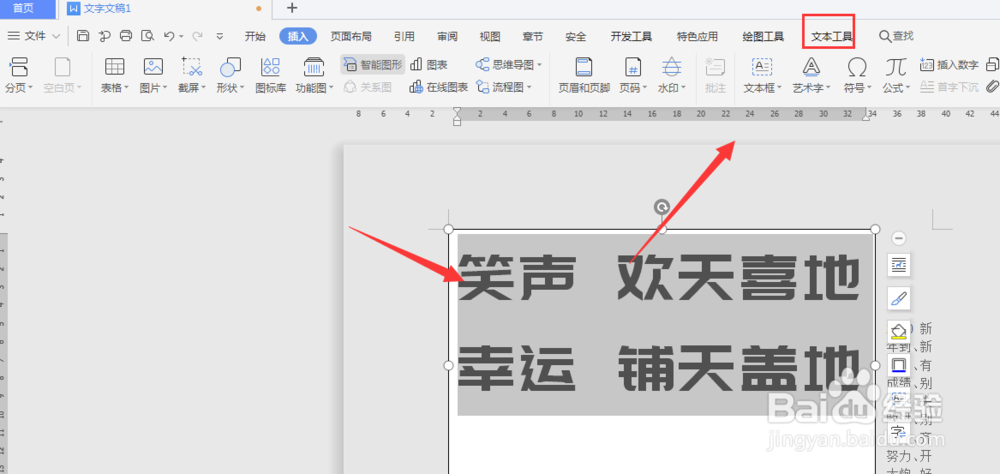The height and width of the screenshot is (474, 1000).
Task: Click the 字 text conversion floating button
Action: 899,433
